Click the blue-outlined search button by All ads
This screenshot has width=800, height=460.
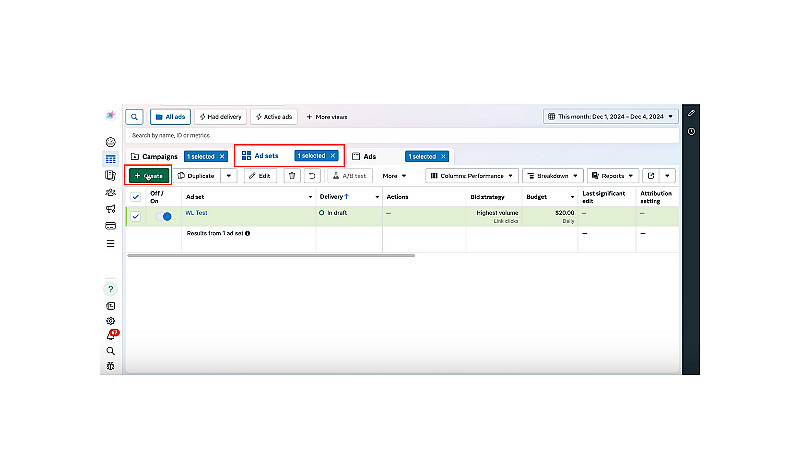(134, 117)
